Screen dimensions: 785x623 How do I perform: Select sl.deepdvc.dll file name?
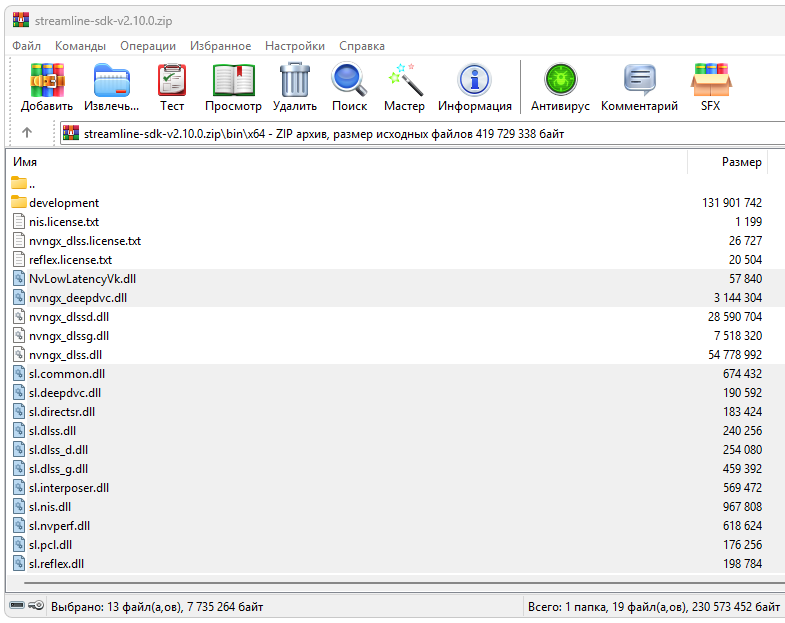pos(65,393)
